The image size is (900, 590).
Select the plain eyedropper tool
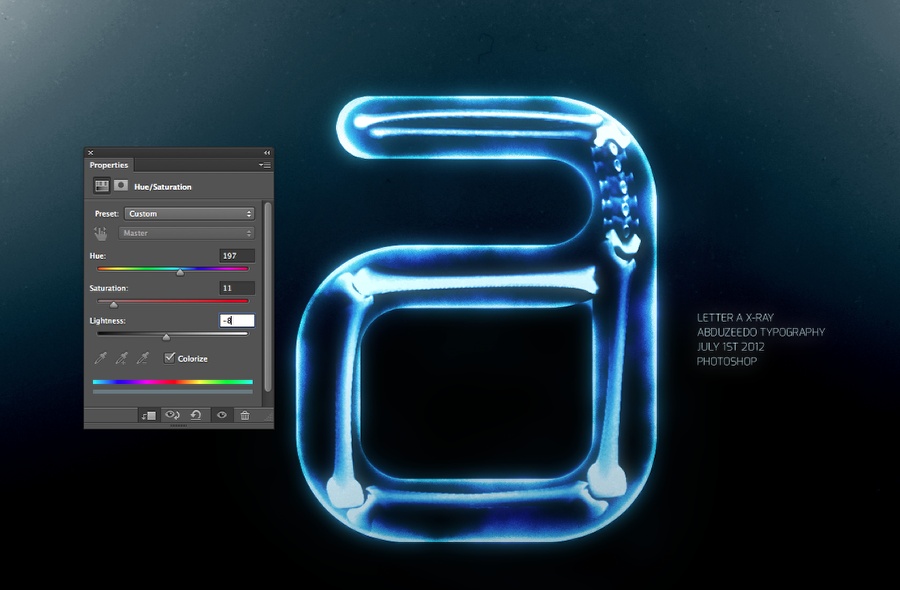pos(100,358)
